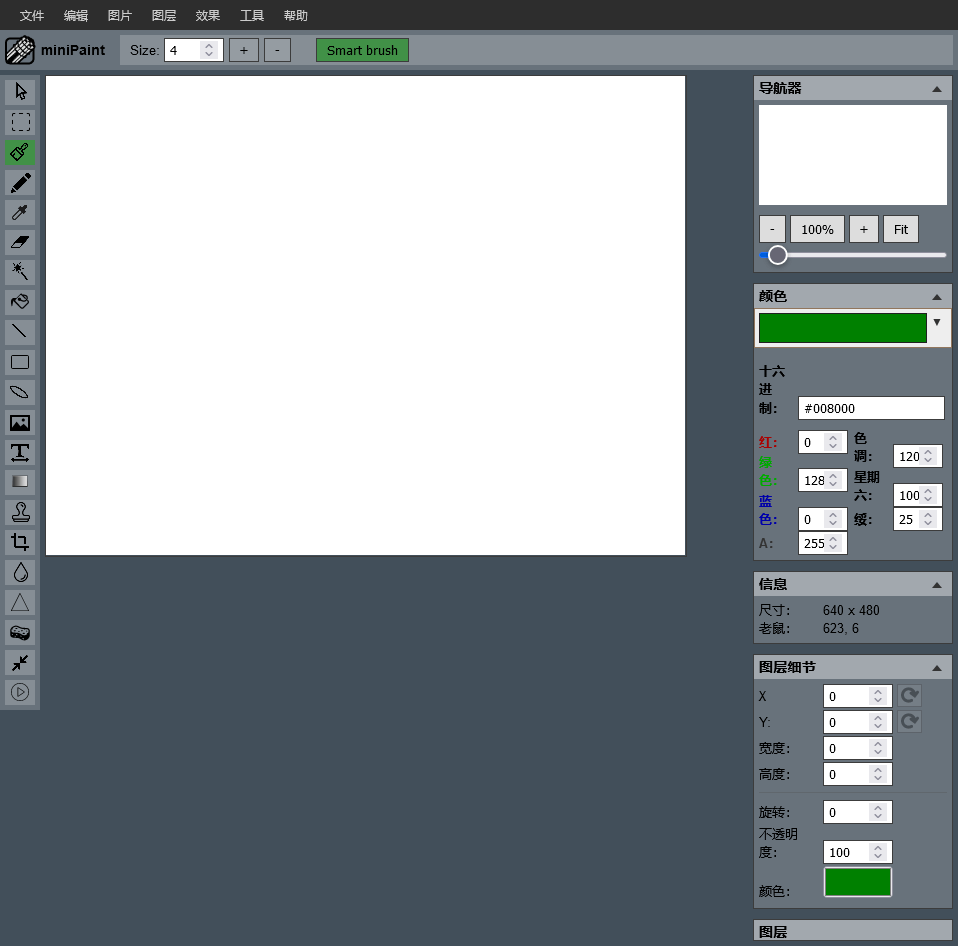Screen dimensions: 958x946
Task: Choose the dashed rectangle Selection tool
Action: point(20,122)
